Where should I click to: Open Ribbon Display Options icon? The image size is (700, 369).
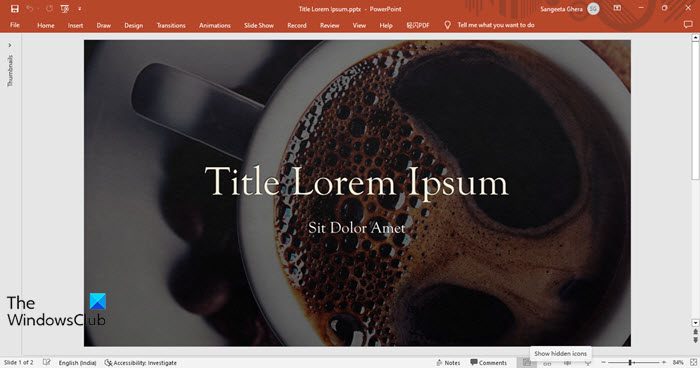617,8
